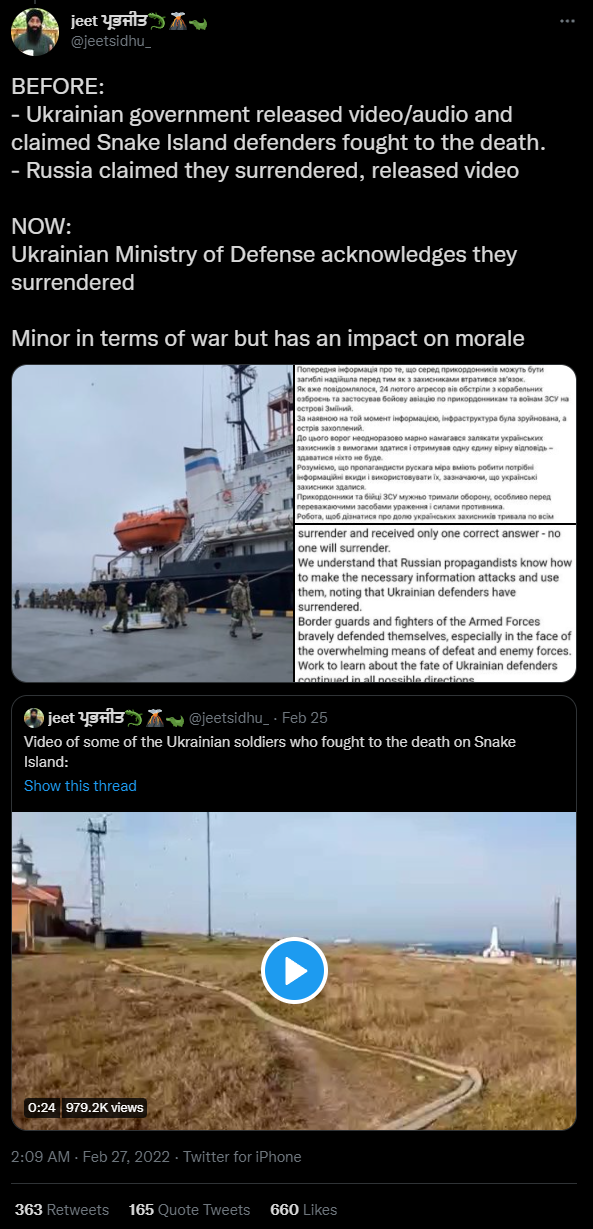The height and width of the screenshot is (1229, 593).
Task: Click the 979.2K views label
Action: (x=104, y=1107)
